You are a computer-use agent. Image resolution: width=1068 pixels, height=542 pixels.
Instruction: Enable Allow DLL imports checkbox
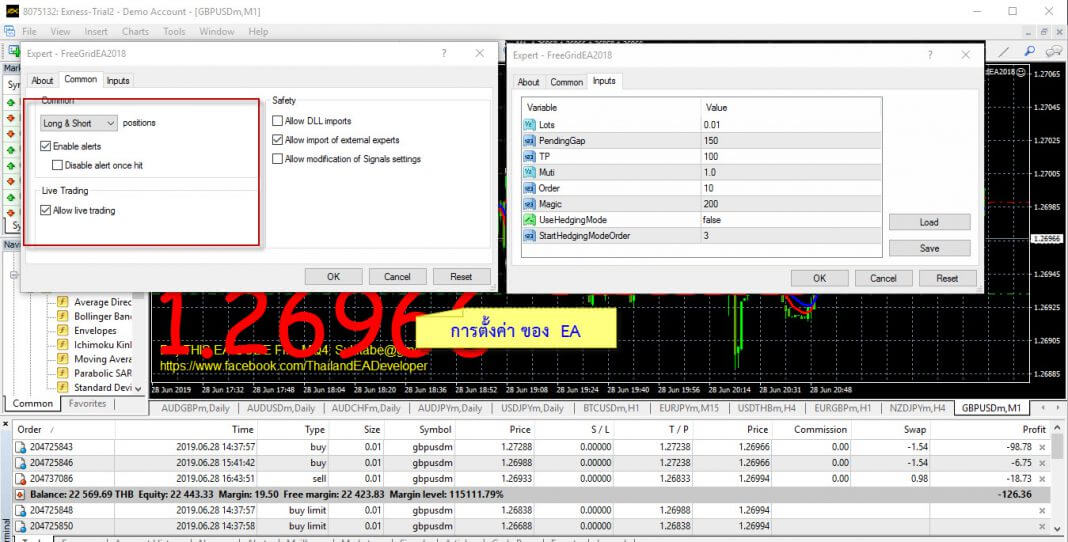point(278,121)
